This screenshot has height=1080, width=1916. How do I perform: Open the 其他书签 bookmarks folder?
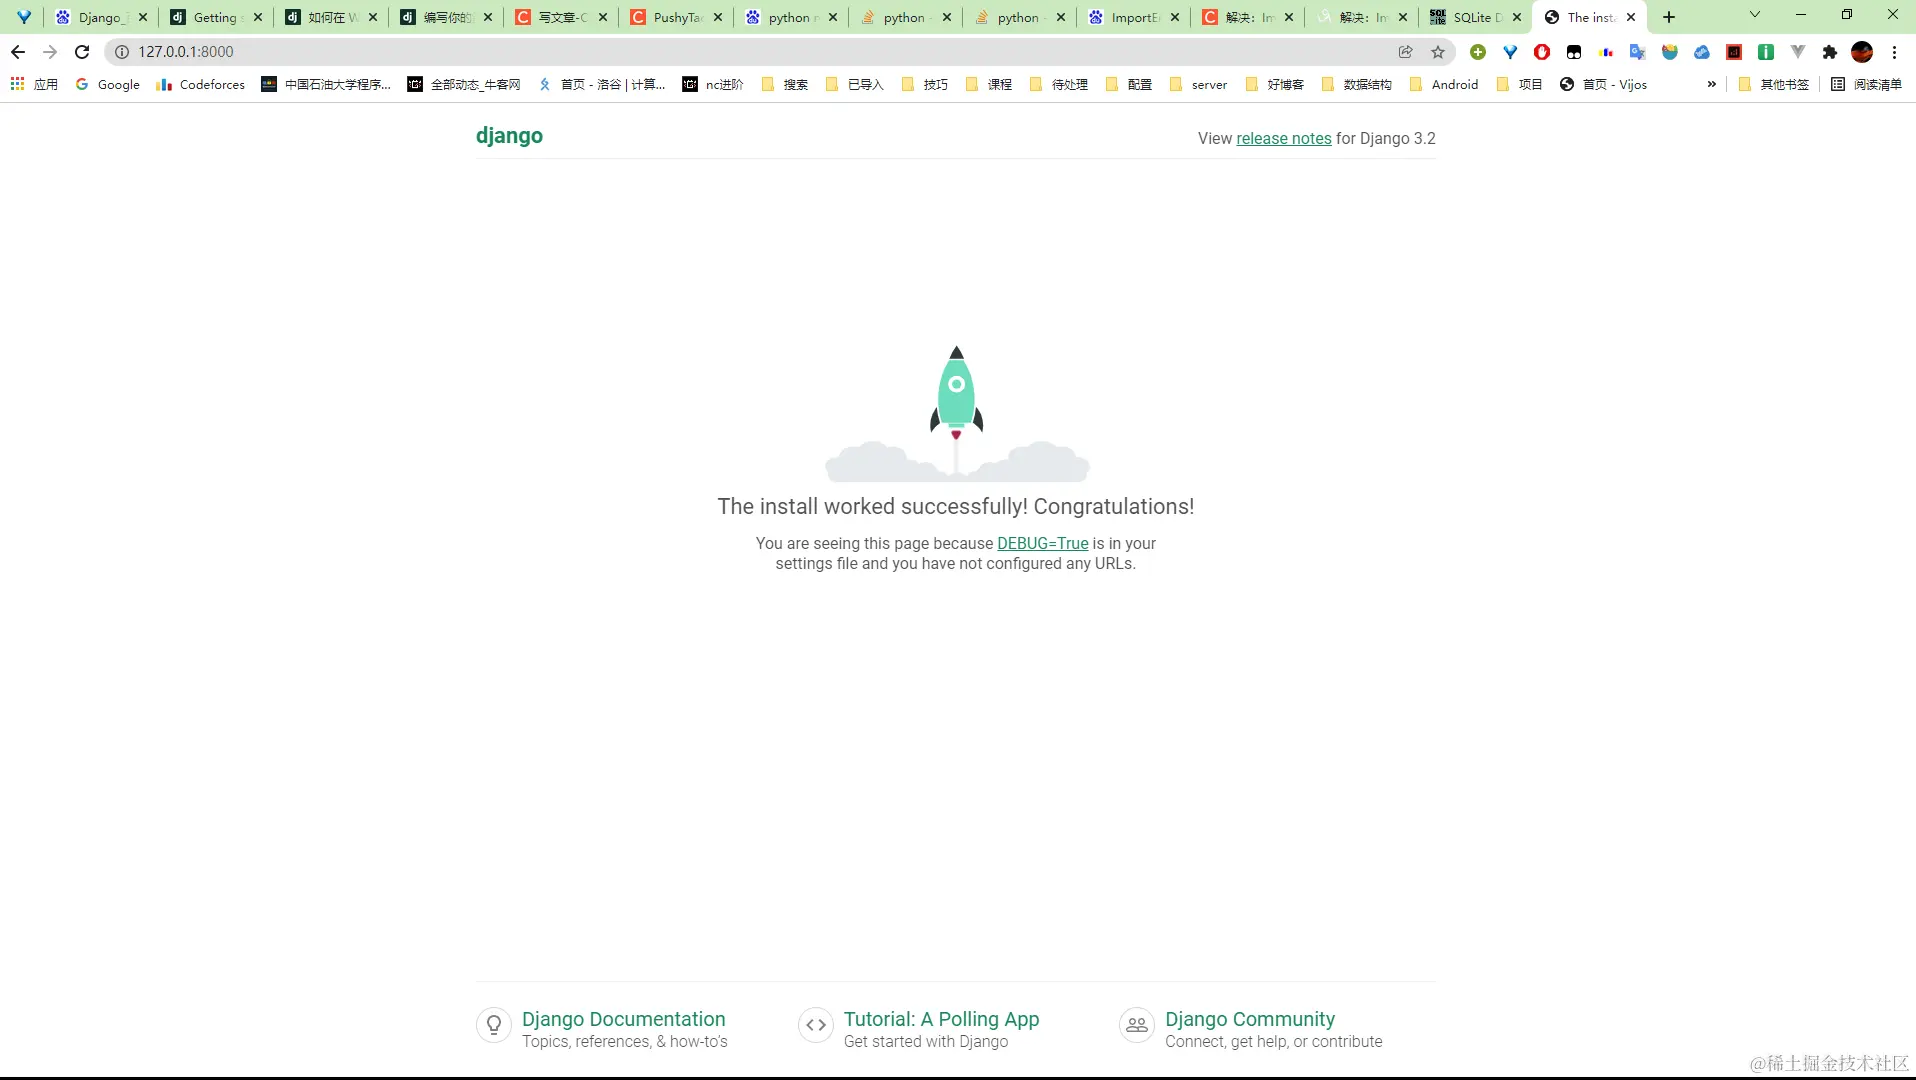(1774, 84)
